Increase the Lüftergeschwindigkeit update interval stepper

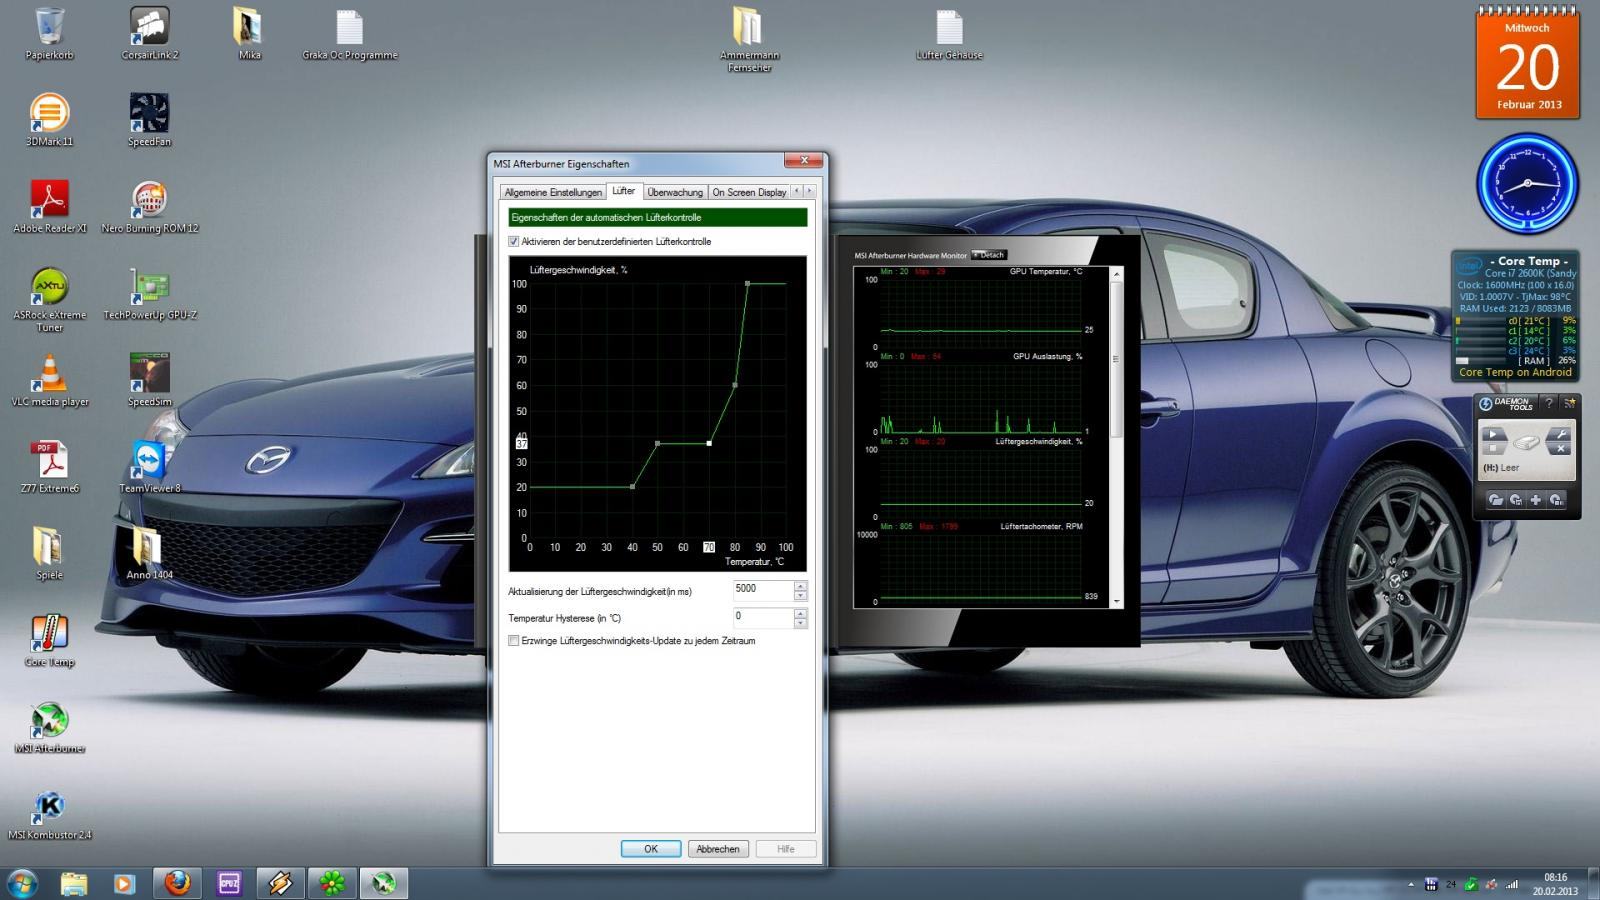pos(800,585)
